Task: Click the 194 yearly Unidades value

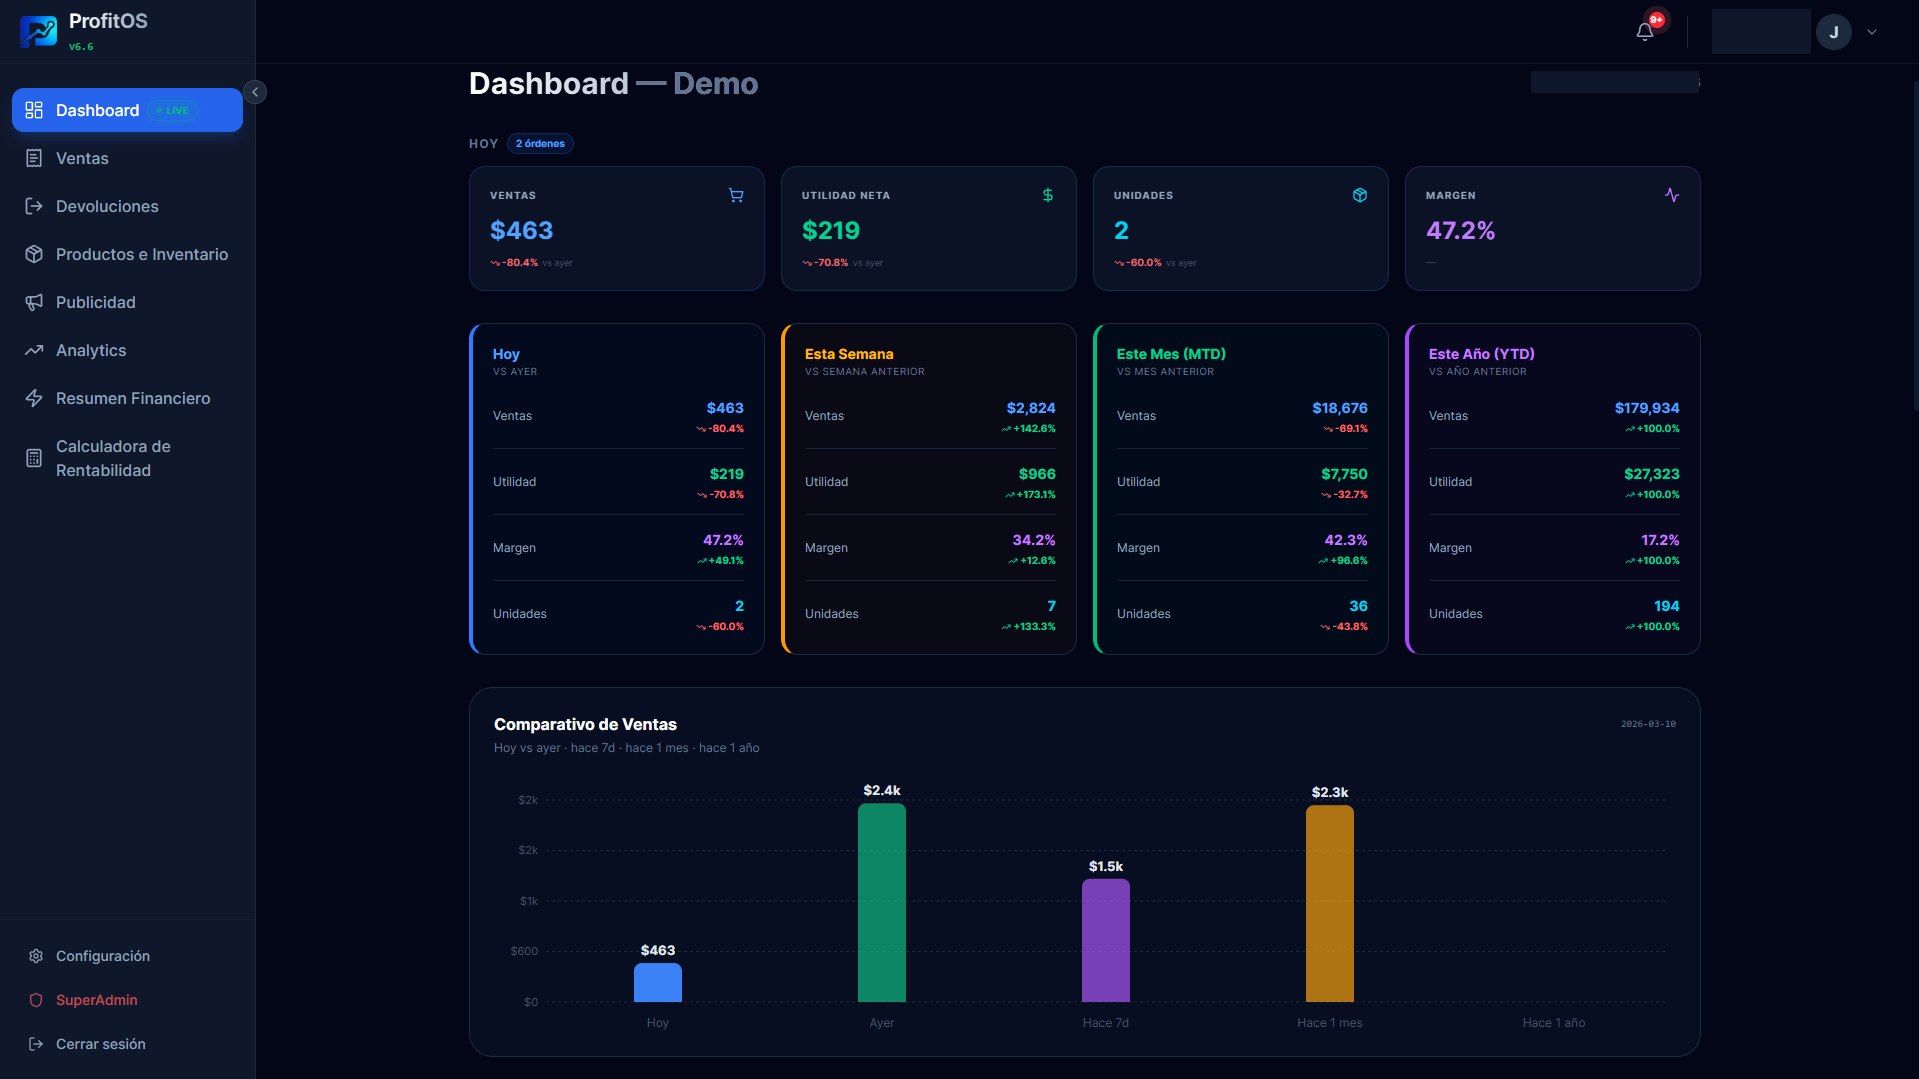Action: (1667, 606)
